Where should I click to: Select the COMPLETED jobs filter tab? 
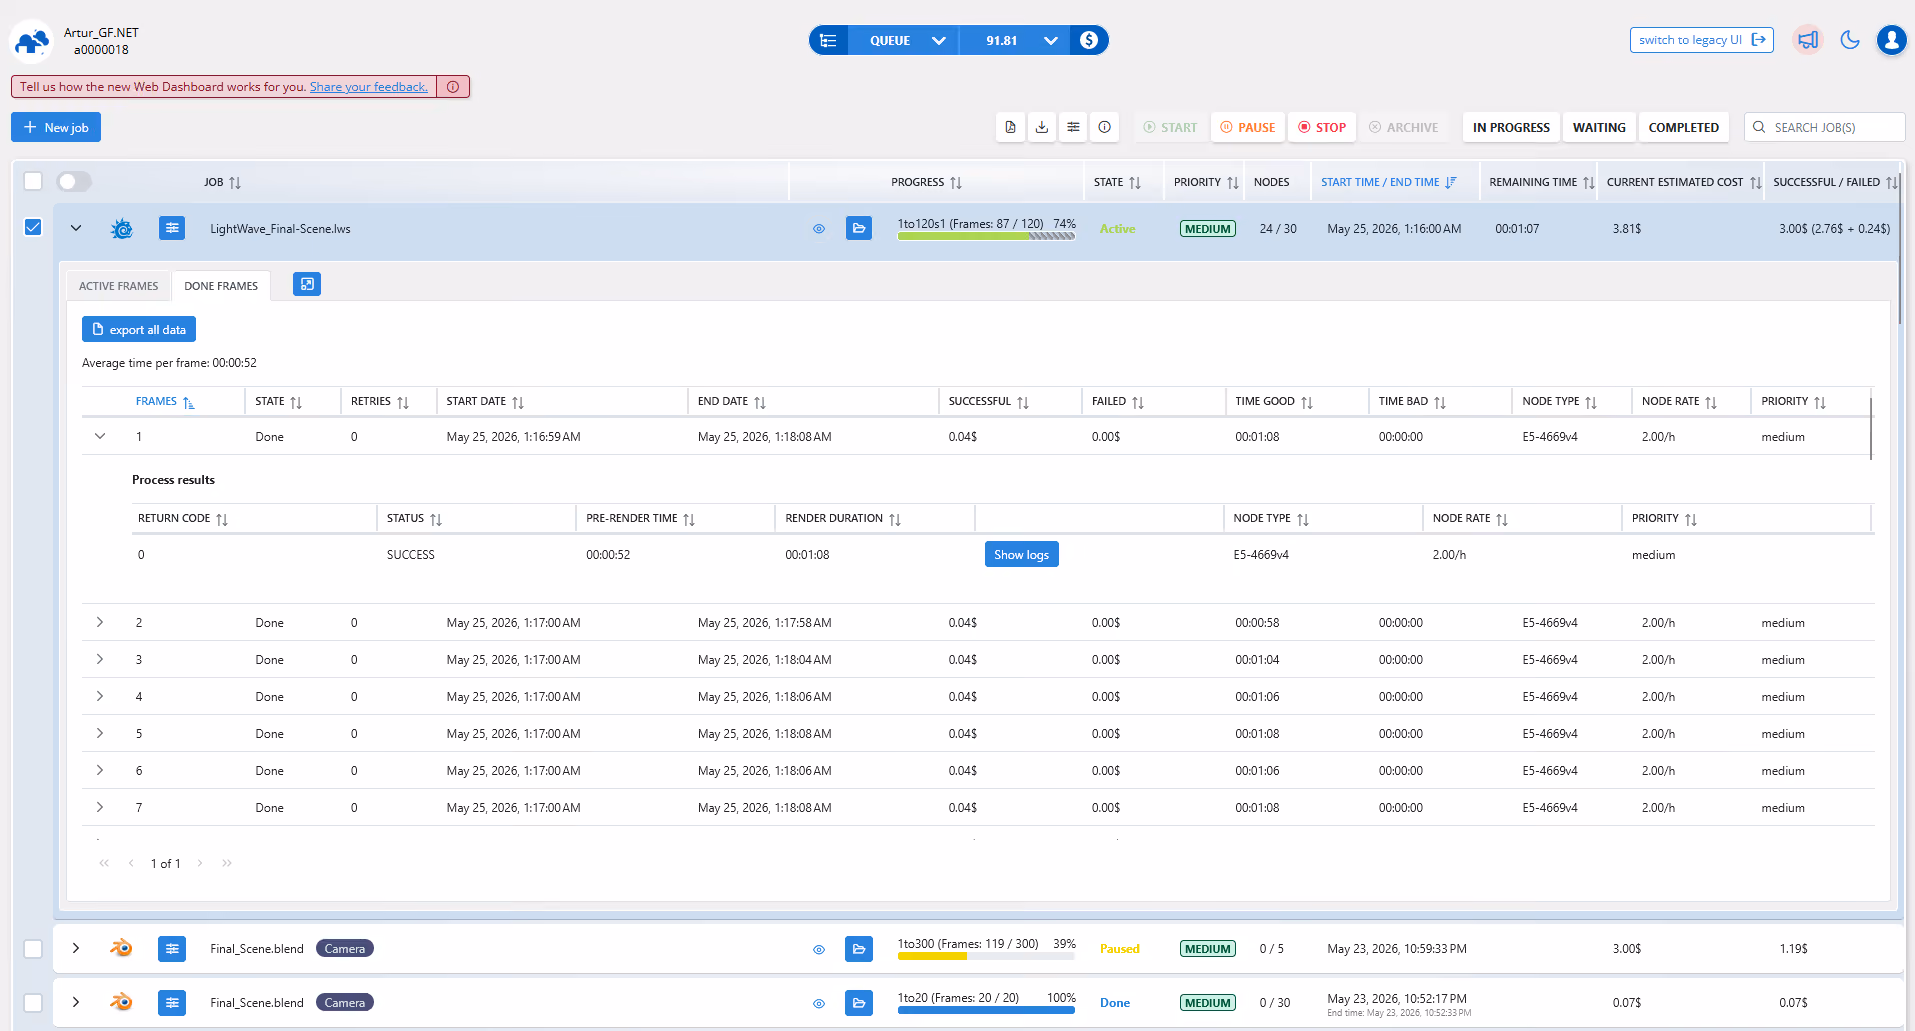point(1684,127)
